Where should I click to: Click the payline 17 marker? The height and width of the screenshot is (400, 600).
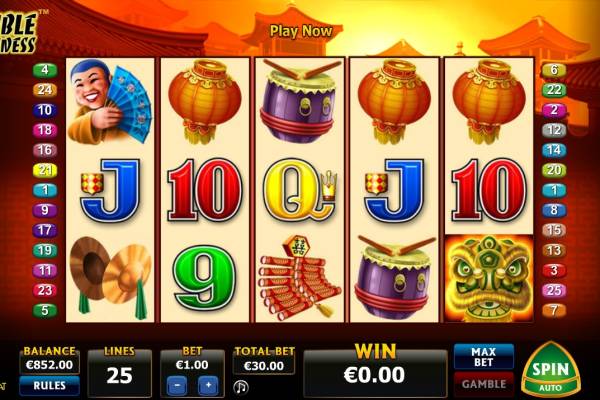click(x=45, y=230)
